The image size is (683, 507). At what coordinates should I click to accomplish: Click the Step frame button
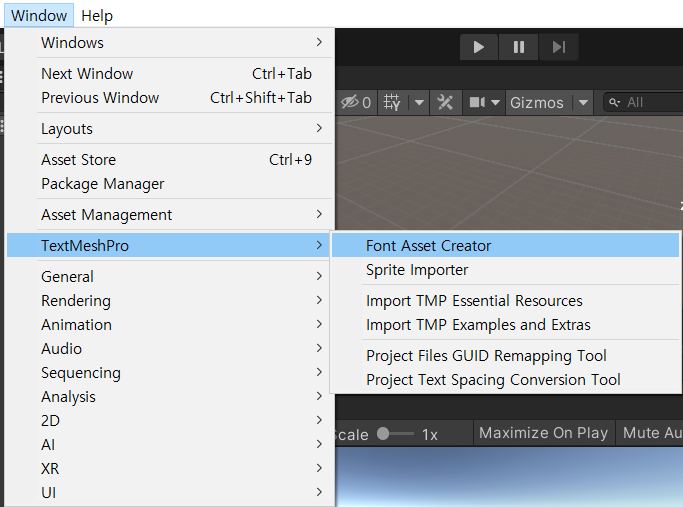558,47
